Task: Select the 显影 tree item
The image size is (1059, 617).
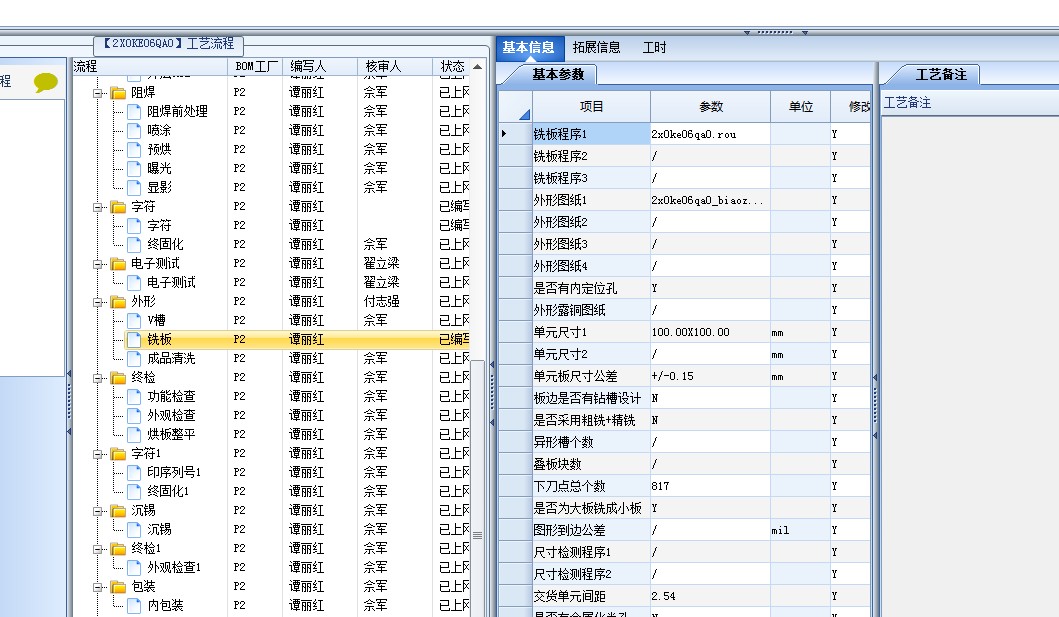Action: [x=159, y=188]
